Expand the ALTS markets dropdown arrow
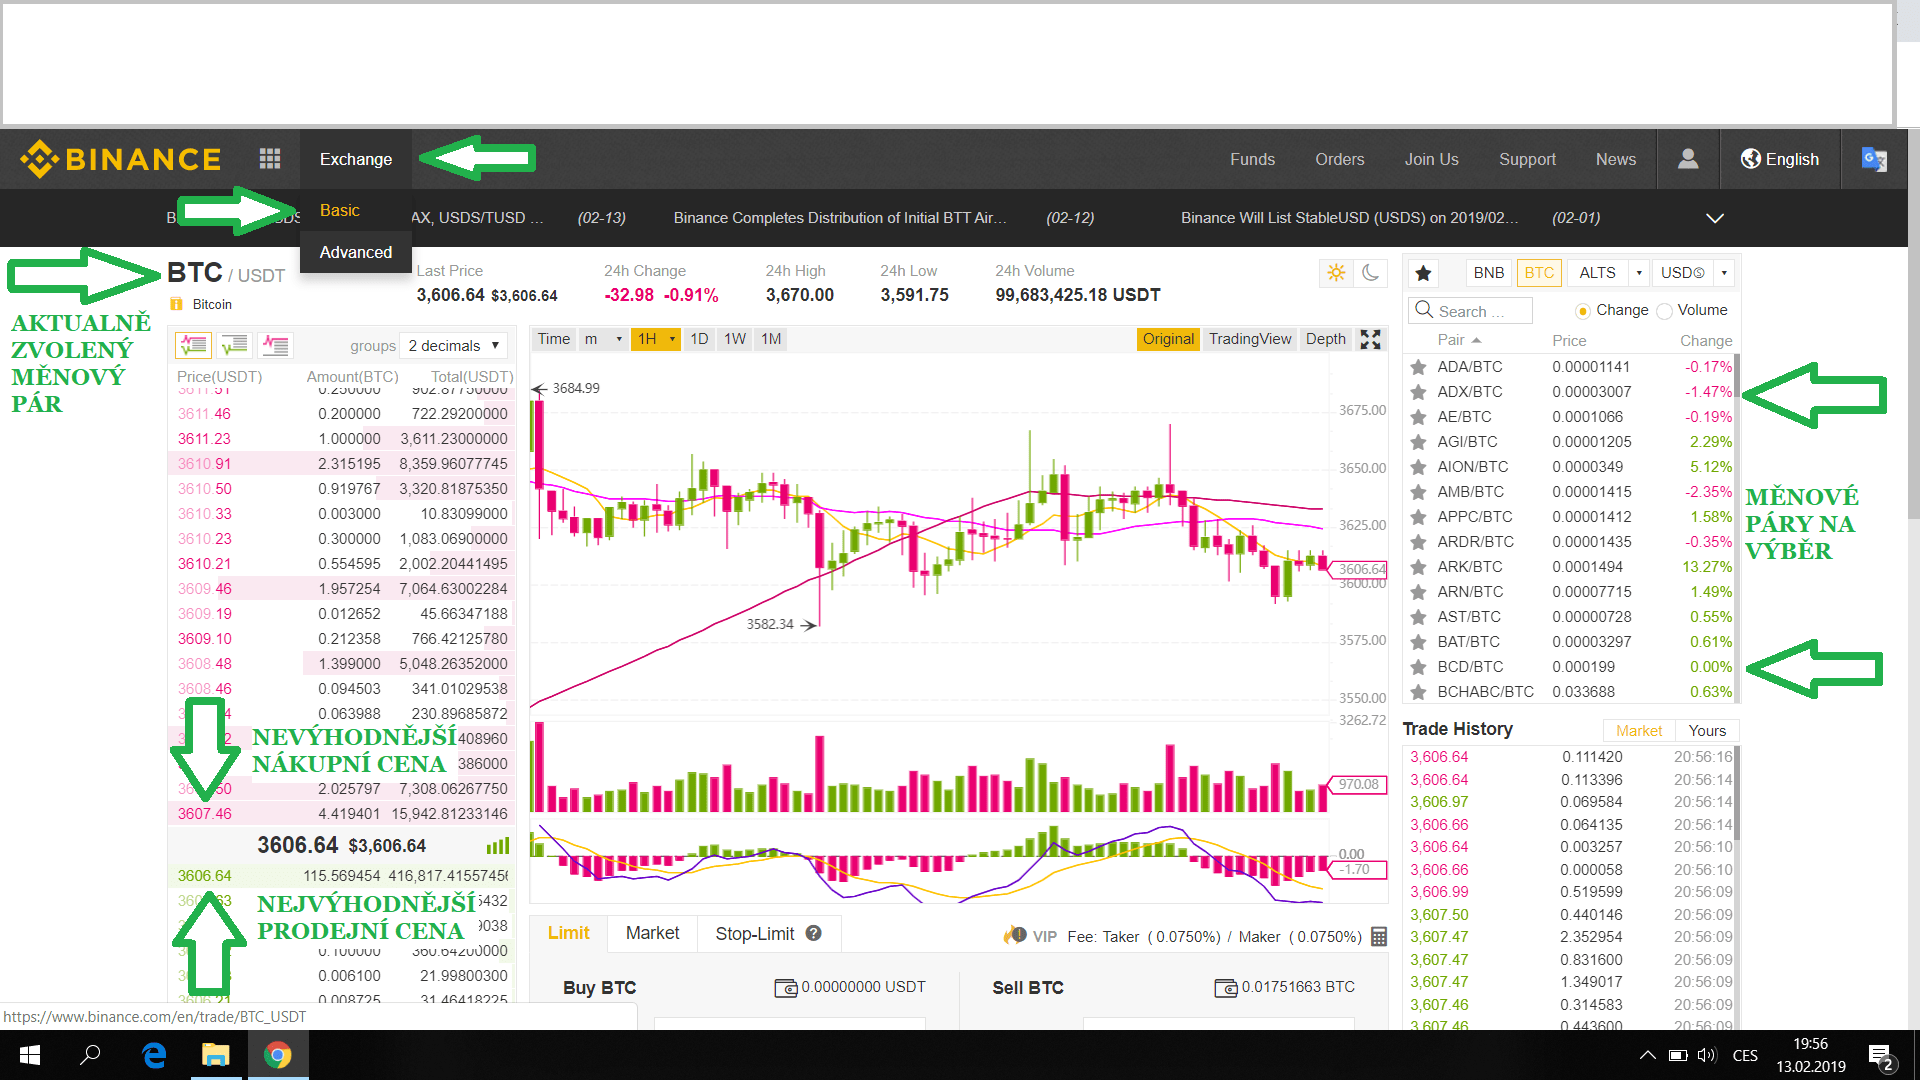The height and width of the screenshot is (1080, 1920). coord(1639,273)
